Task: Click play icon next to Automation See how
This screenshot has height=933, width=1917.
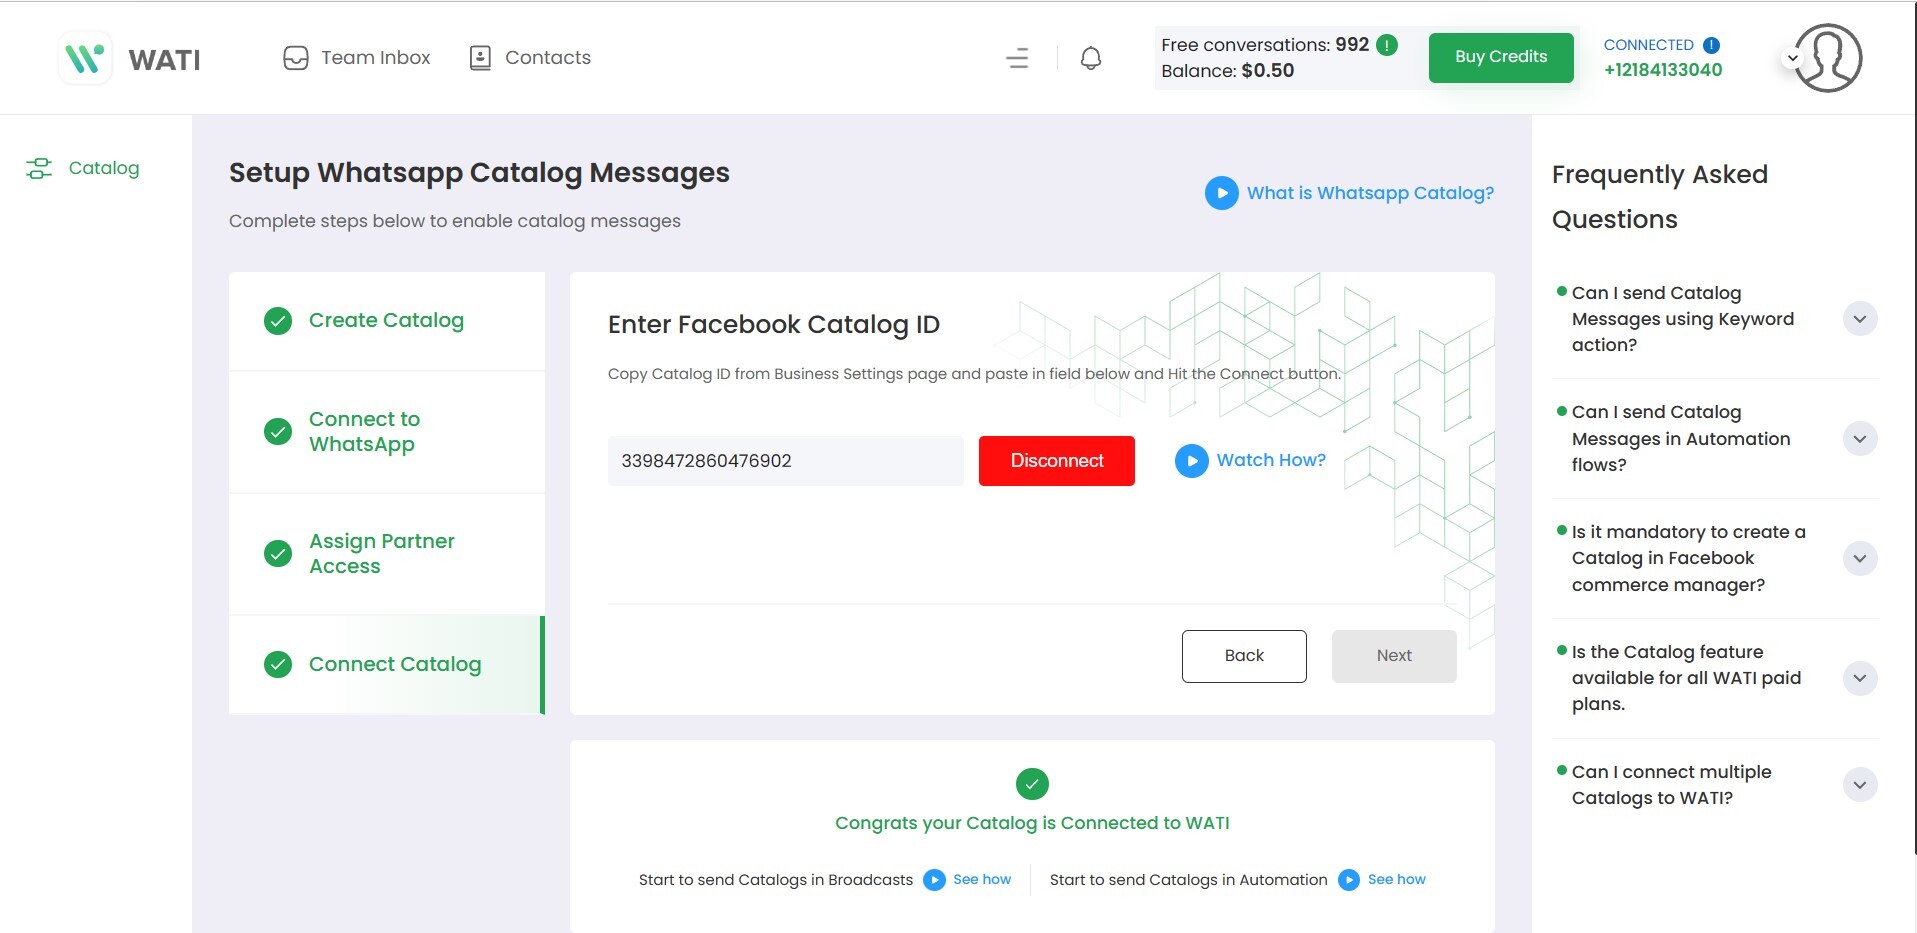Action: tap(1349, 880)
